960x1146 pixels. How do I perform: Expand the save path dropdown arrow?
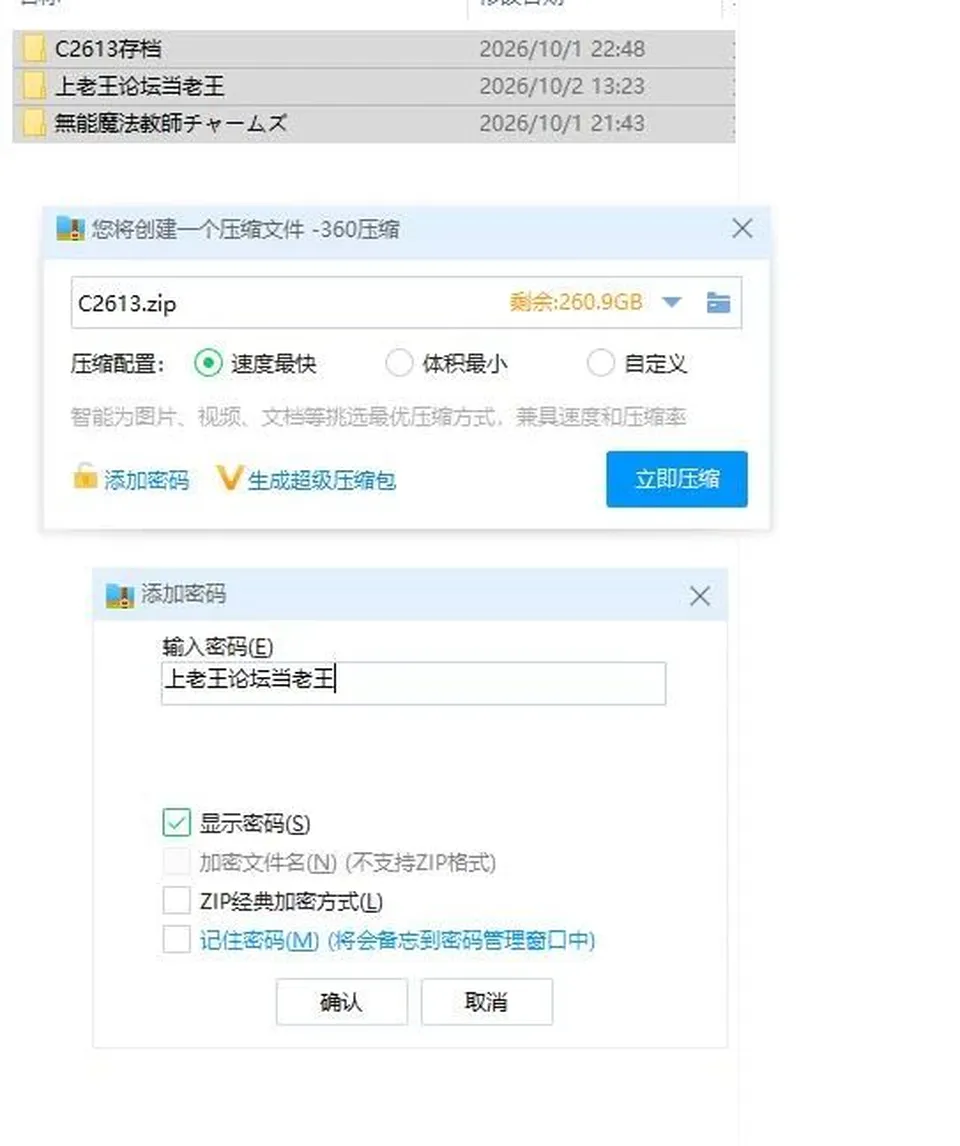click(x=671, y=302)
